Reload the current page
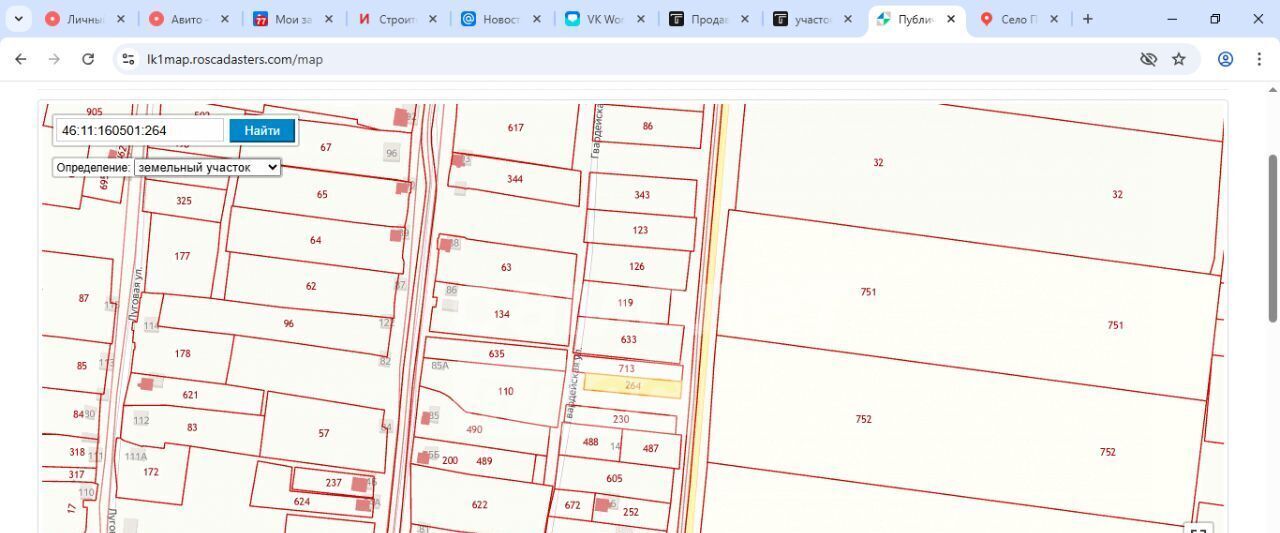Screen dimensions: 1280x533 pyautogui.click(x=88, y=59)
